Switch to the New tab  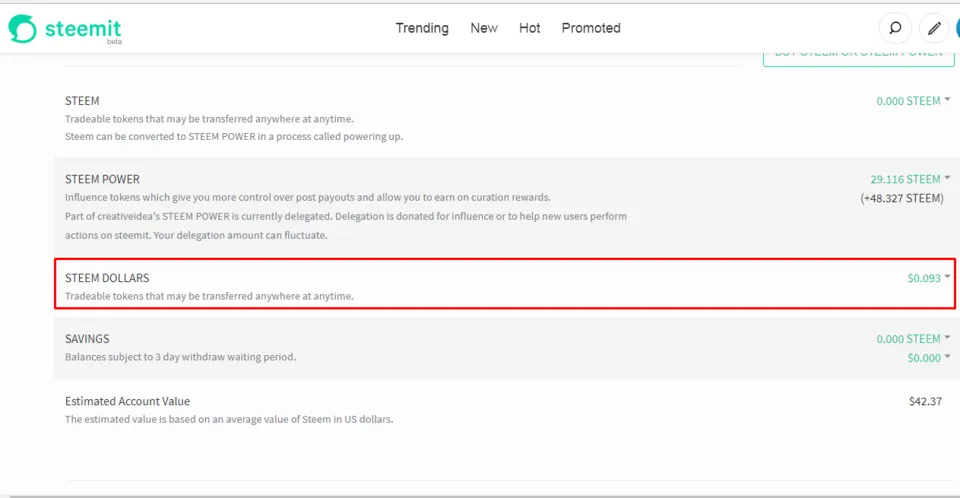point(484,28)
